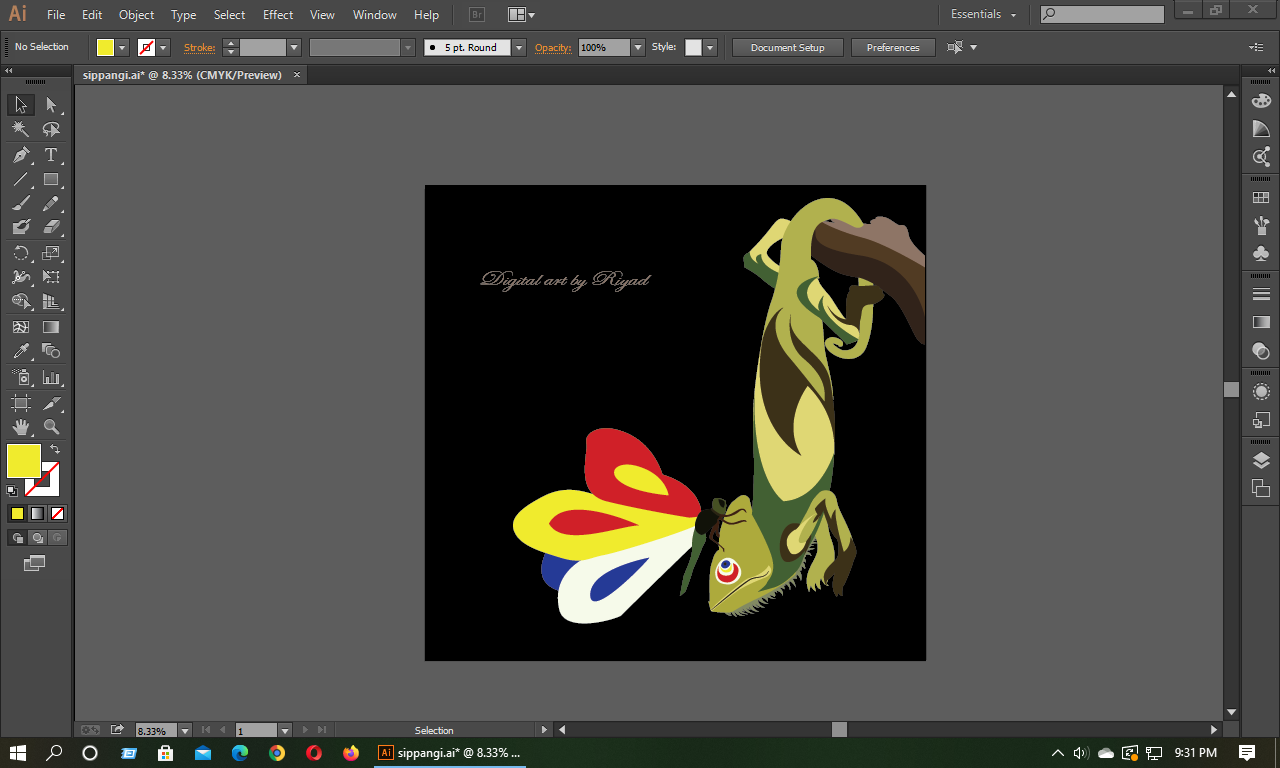
Task: Select the Rectangle tool
Action: (51, 180)
